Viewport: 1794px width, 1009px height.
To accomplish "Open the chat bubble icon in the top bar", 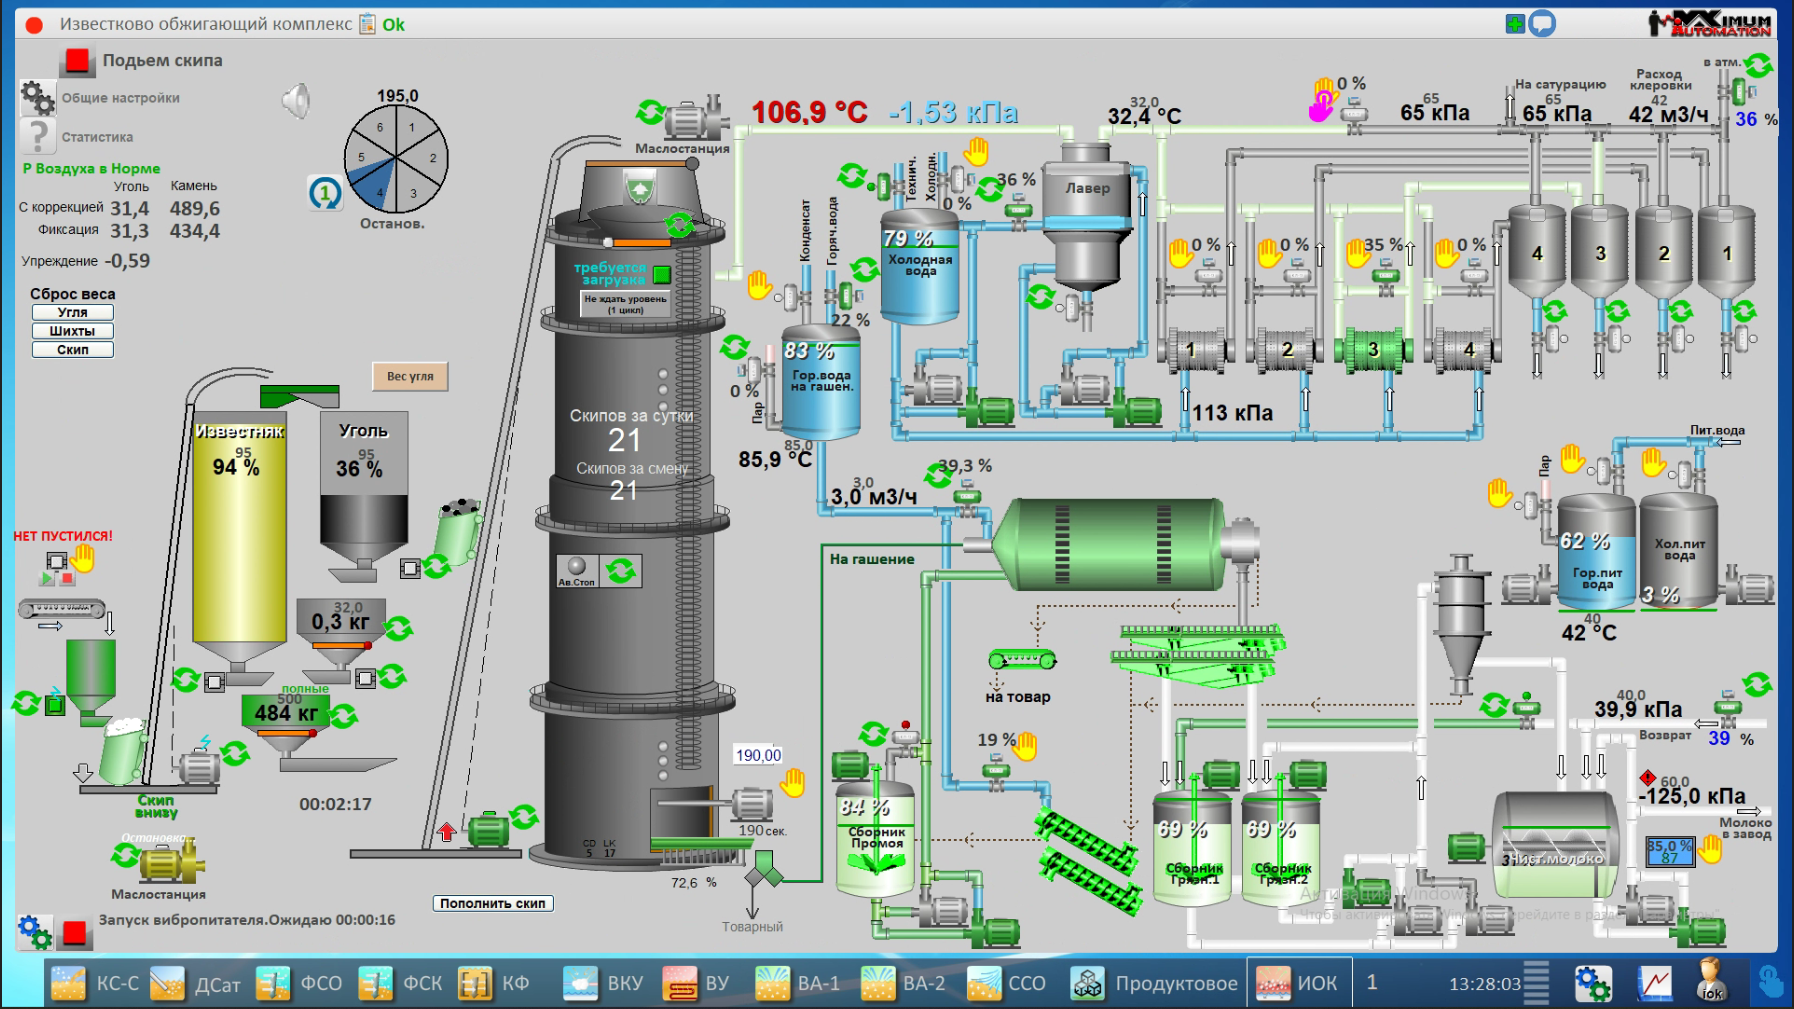I will (x=1543, y=23).
